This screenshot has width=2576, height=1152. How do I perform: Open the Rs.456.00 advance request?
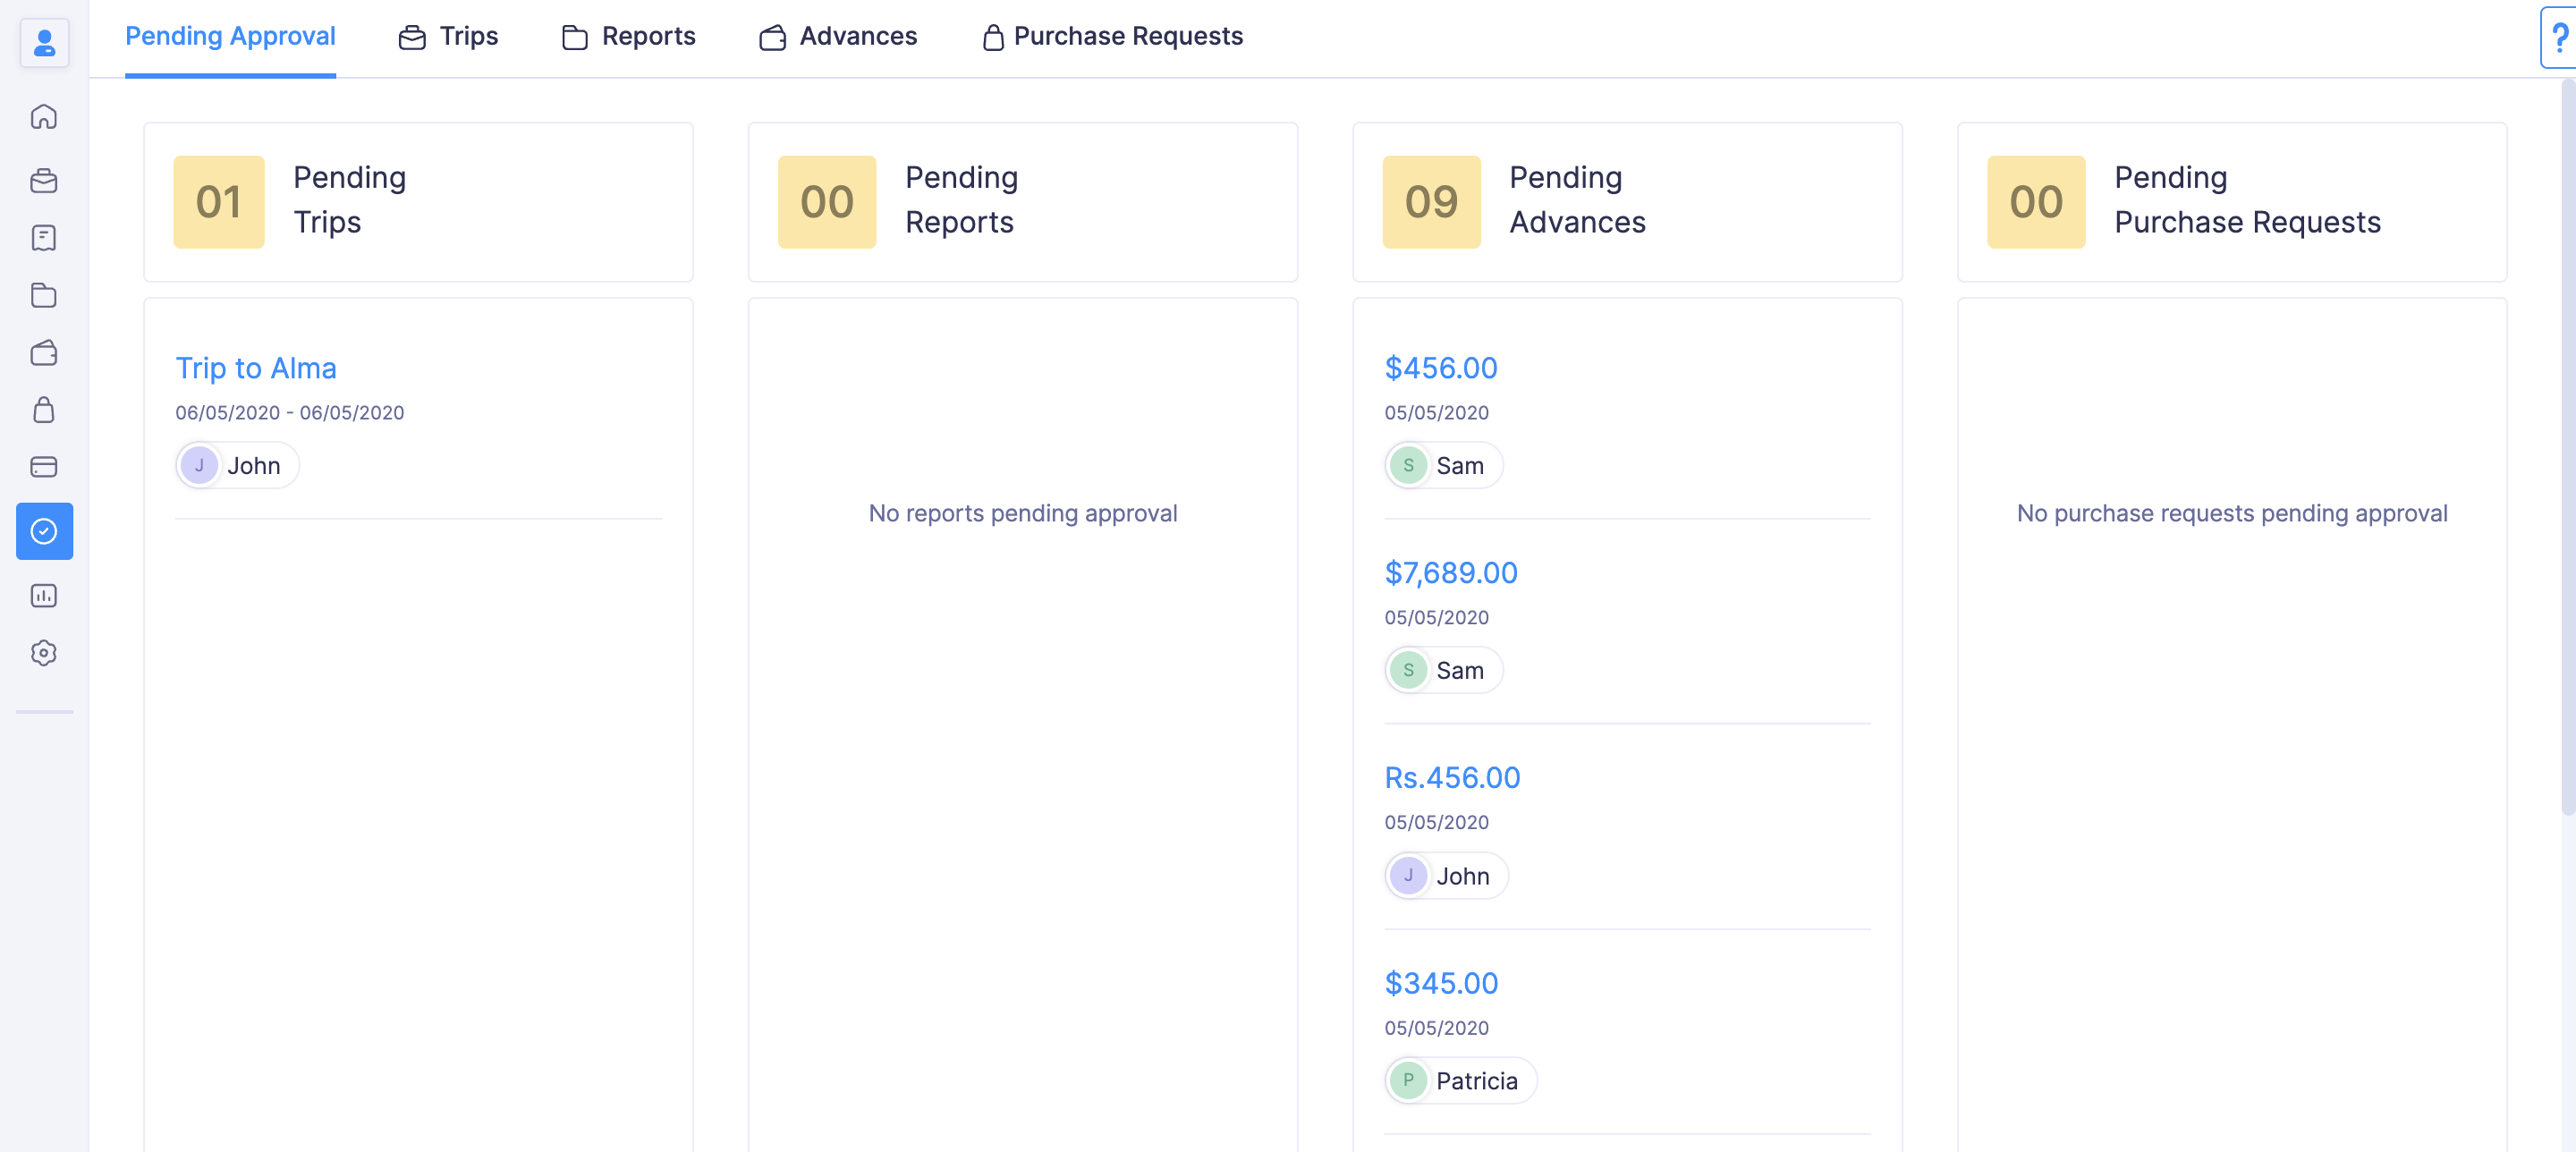[x=1451, y=777]
